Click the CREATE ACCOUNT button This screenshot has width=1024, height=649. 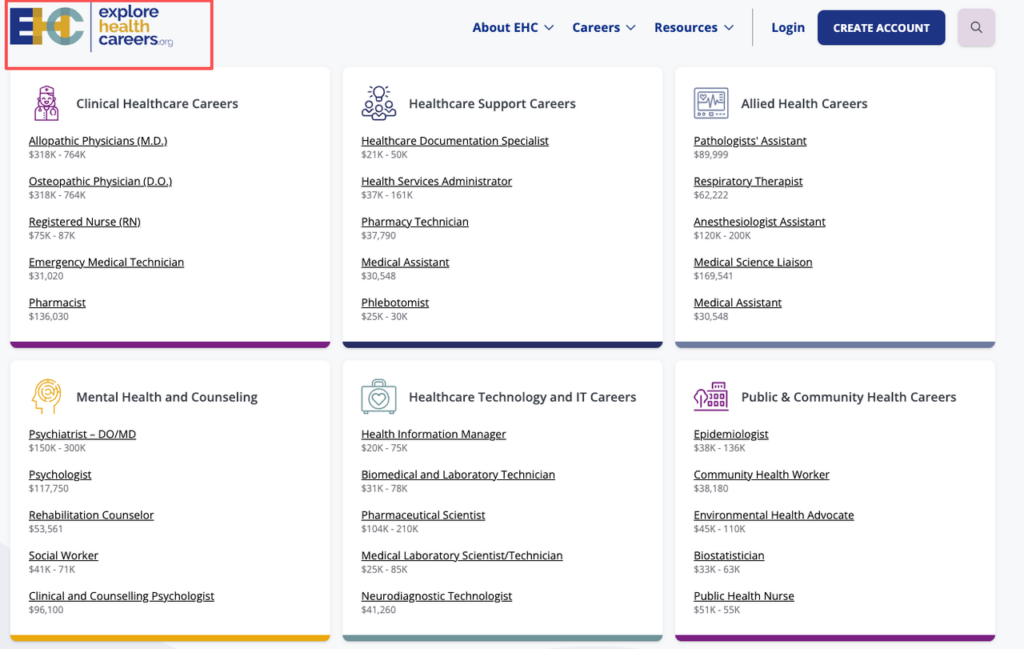pos(881,27)
